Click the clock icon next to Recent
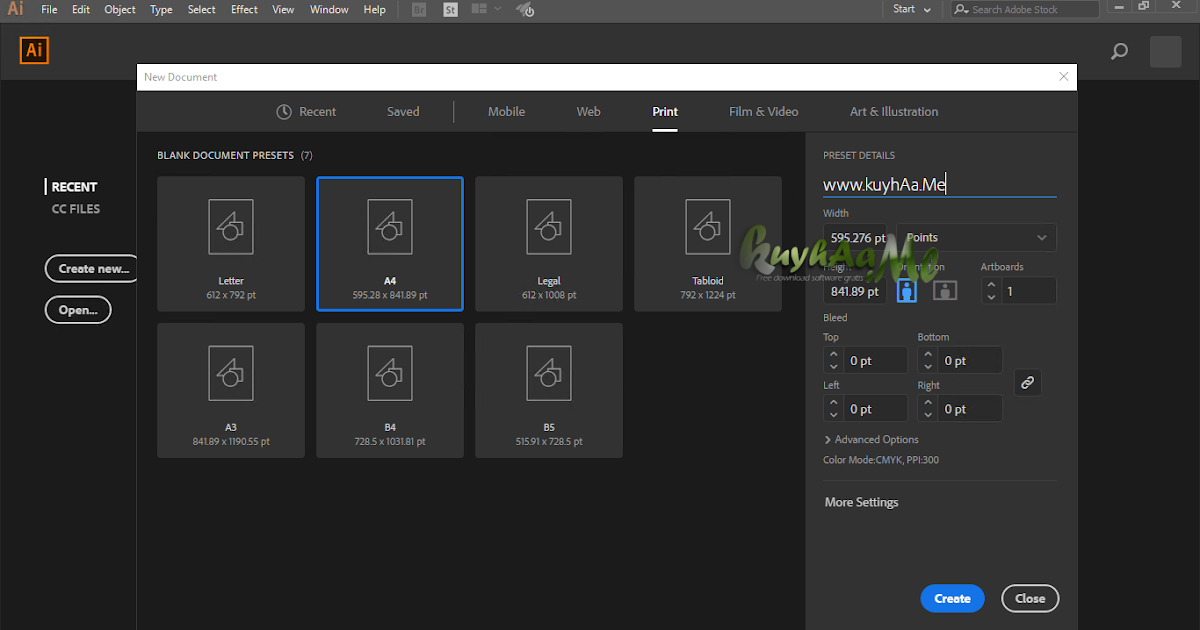This screenshot has height=630, width=1200. click(x=284, y=112)
